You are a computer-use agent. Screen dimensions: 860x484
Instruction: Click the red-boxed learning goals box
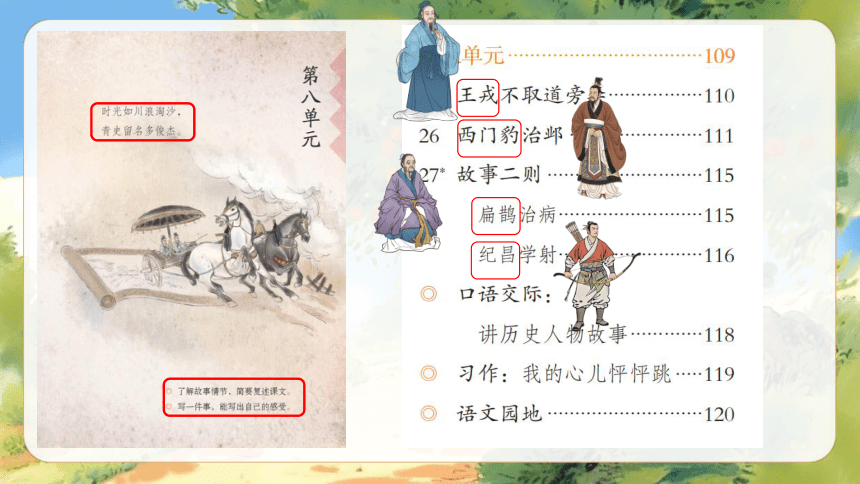tap(234, 397)
